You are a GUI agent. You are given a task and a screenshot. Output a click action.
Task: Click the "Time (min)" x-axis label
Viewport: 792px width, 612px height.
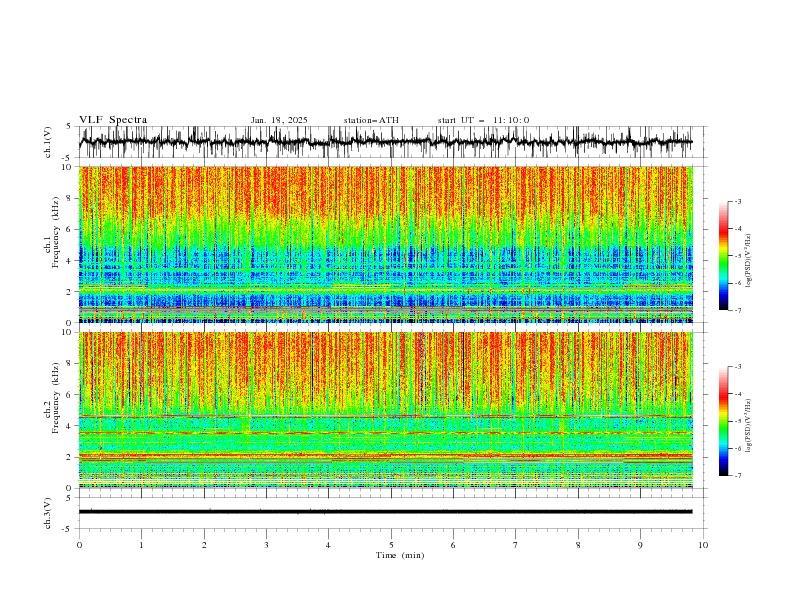tap(400, 555)
